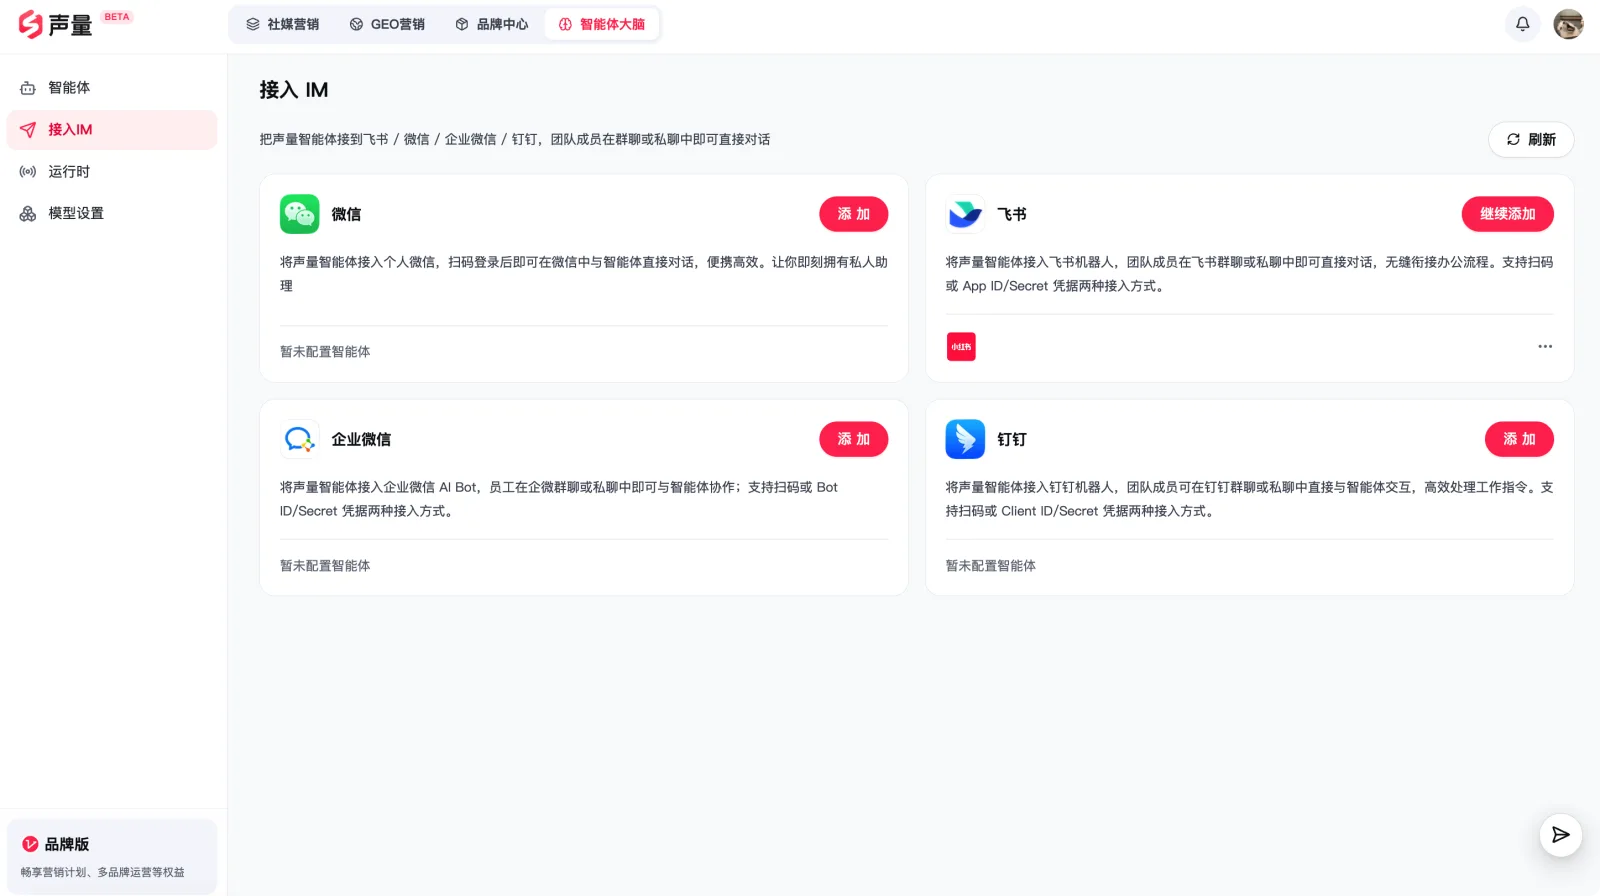Click the 接入 IM page heading

tap(294, 90)
